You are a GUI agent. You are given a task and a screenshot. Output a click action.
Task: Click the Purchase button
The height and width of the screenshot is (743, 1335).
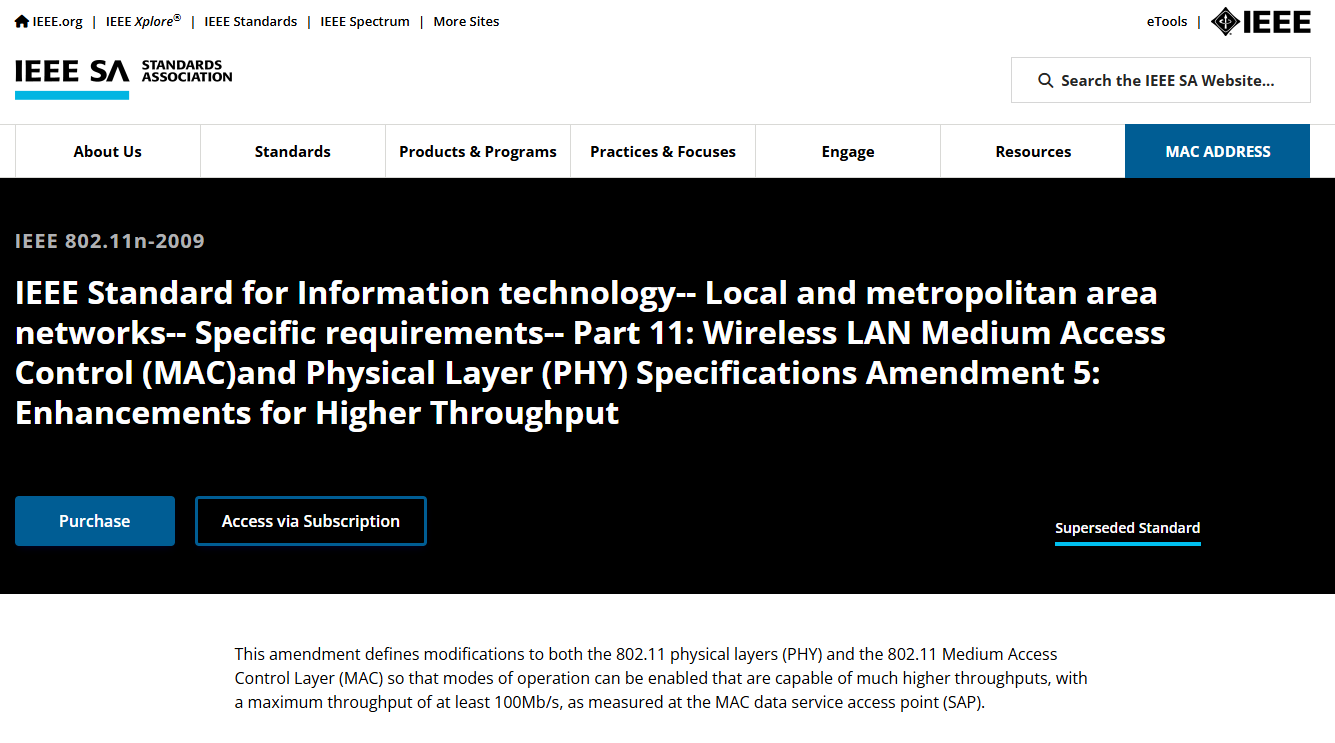95,521
